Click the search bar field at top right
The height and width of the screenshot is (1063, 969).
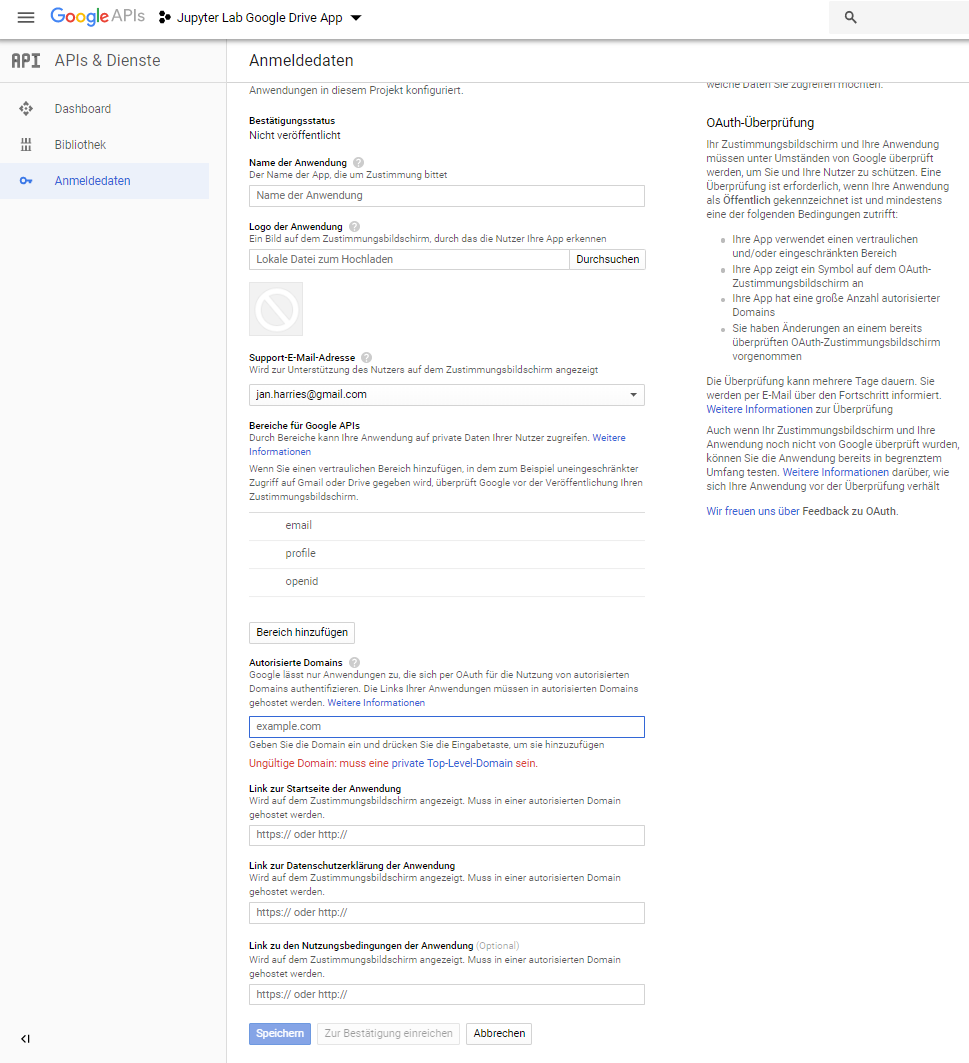pos(898,18)
